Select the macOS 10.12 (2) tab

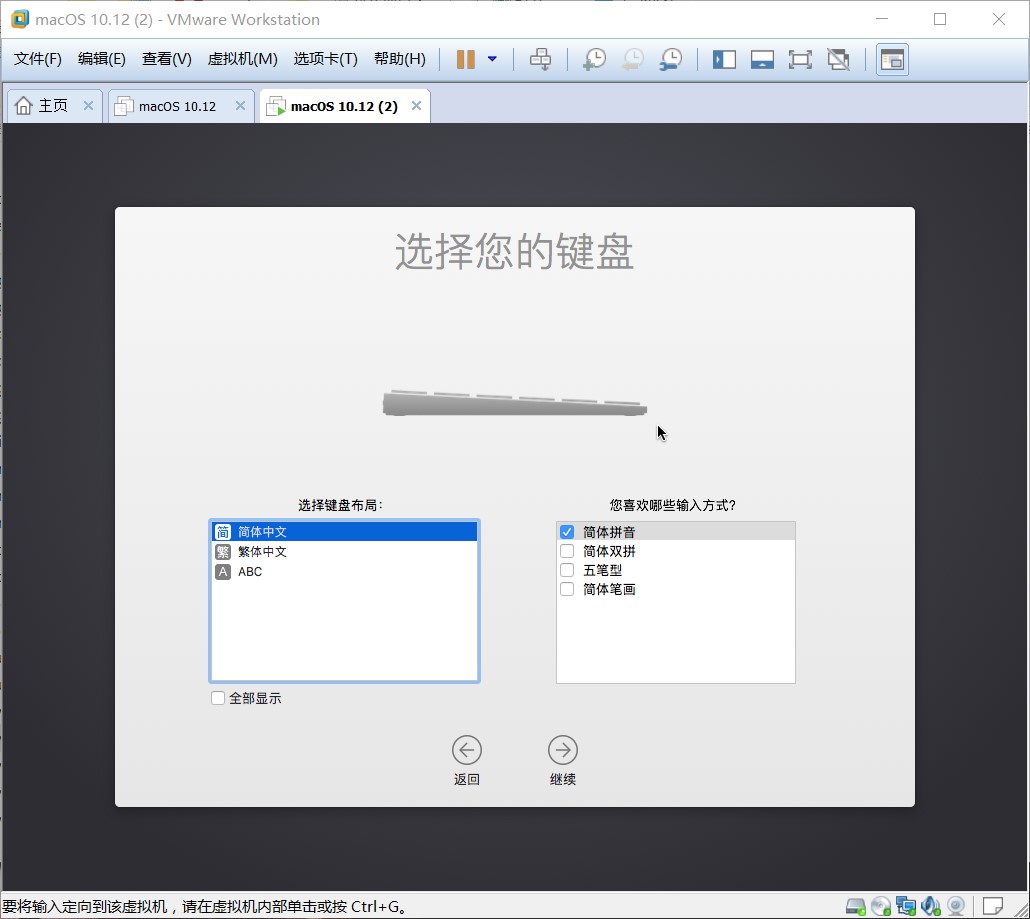[x=344, y=106]
